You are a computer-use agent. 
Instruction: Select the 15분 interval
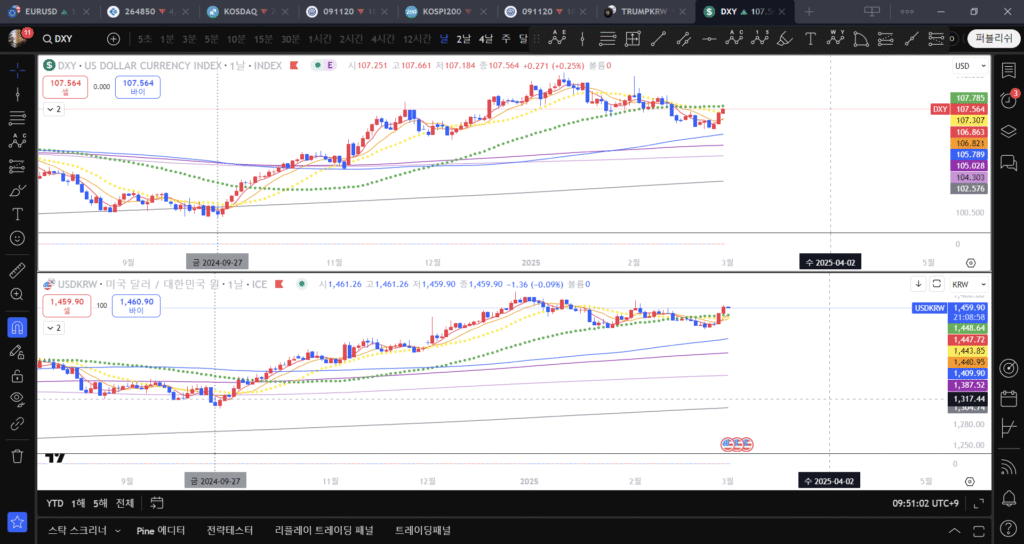(x=263, y=39)
